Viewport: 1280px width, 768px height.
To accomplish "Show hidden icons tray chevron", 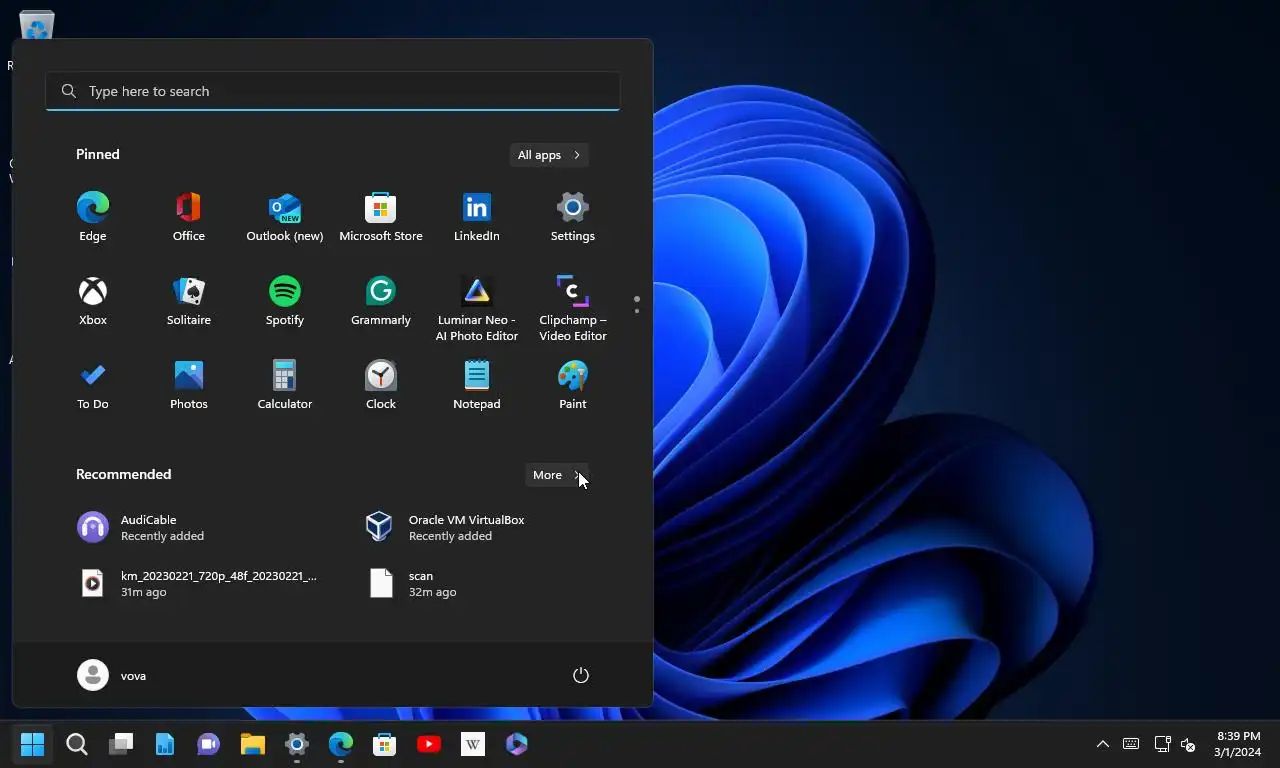I will point(1102,744).
